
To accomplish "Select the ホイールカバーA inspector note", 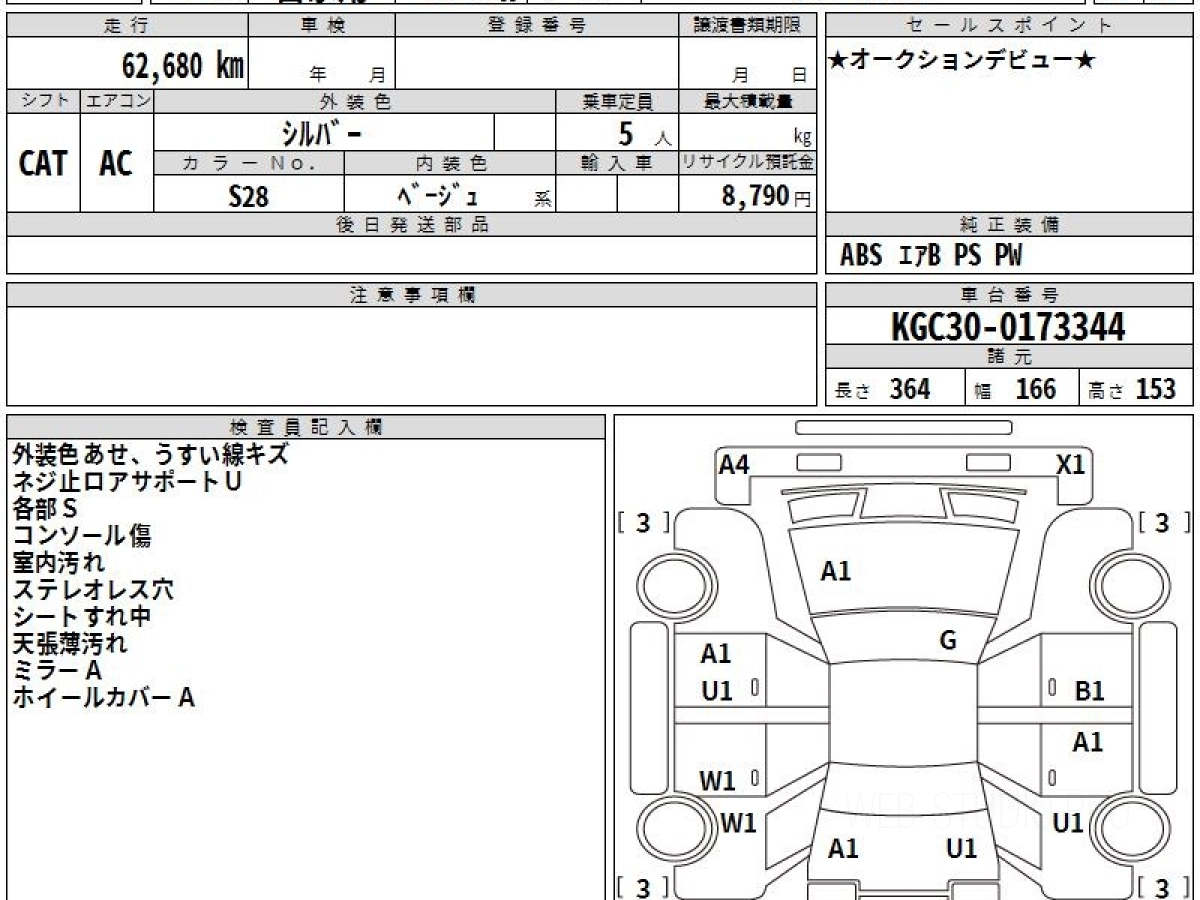I will 104,698.
